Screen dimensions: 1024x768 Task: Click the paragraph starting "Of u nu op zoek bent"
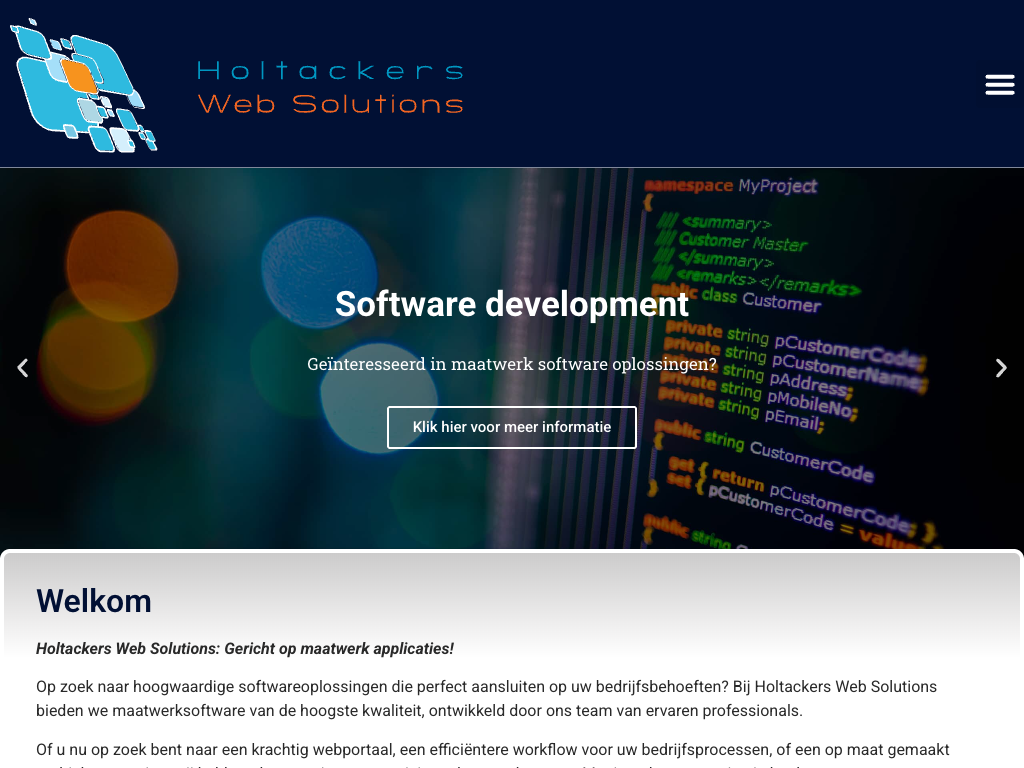pos(492,750)
